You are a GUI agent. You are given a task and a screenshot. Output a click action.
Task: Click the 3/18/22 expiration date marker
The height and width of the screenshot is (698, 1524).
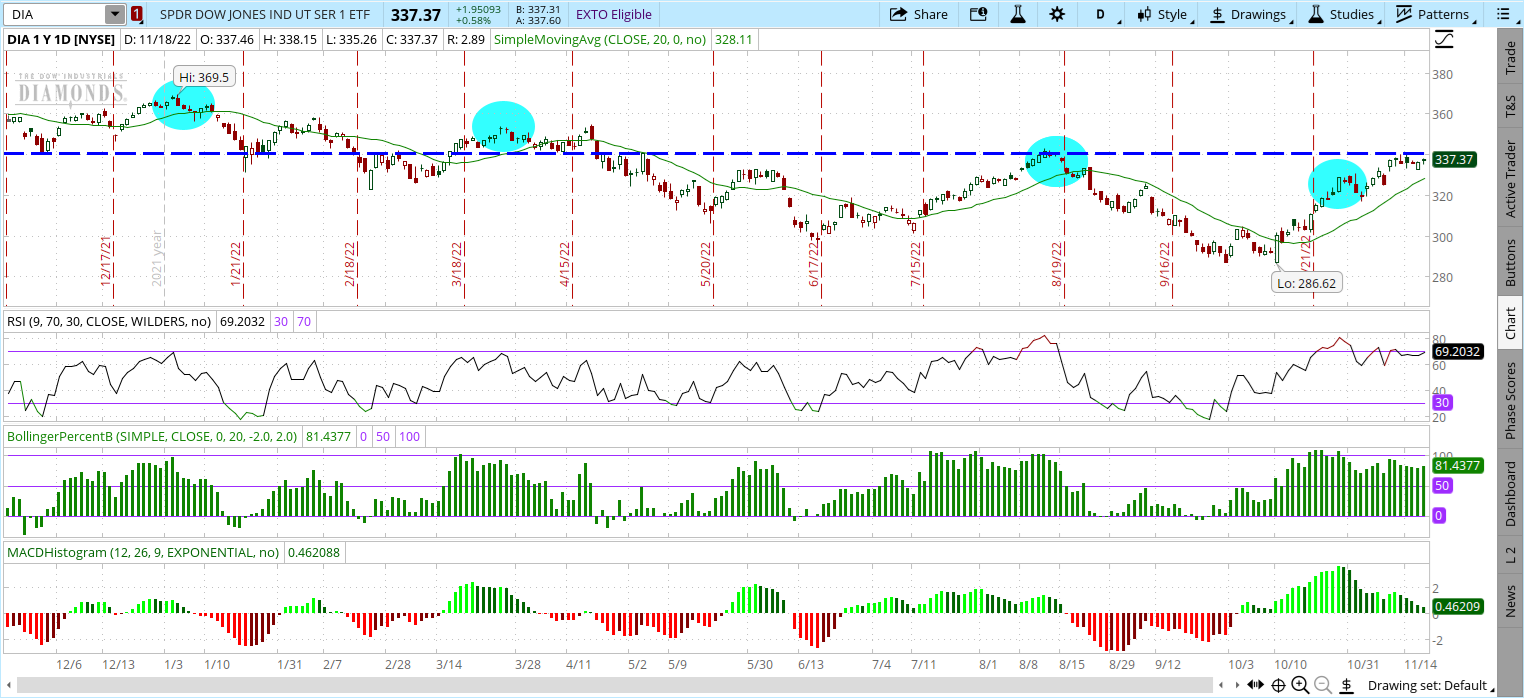click(458, 265)
